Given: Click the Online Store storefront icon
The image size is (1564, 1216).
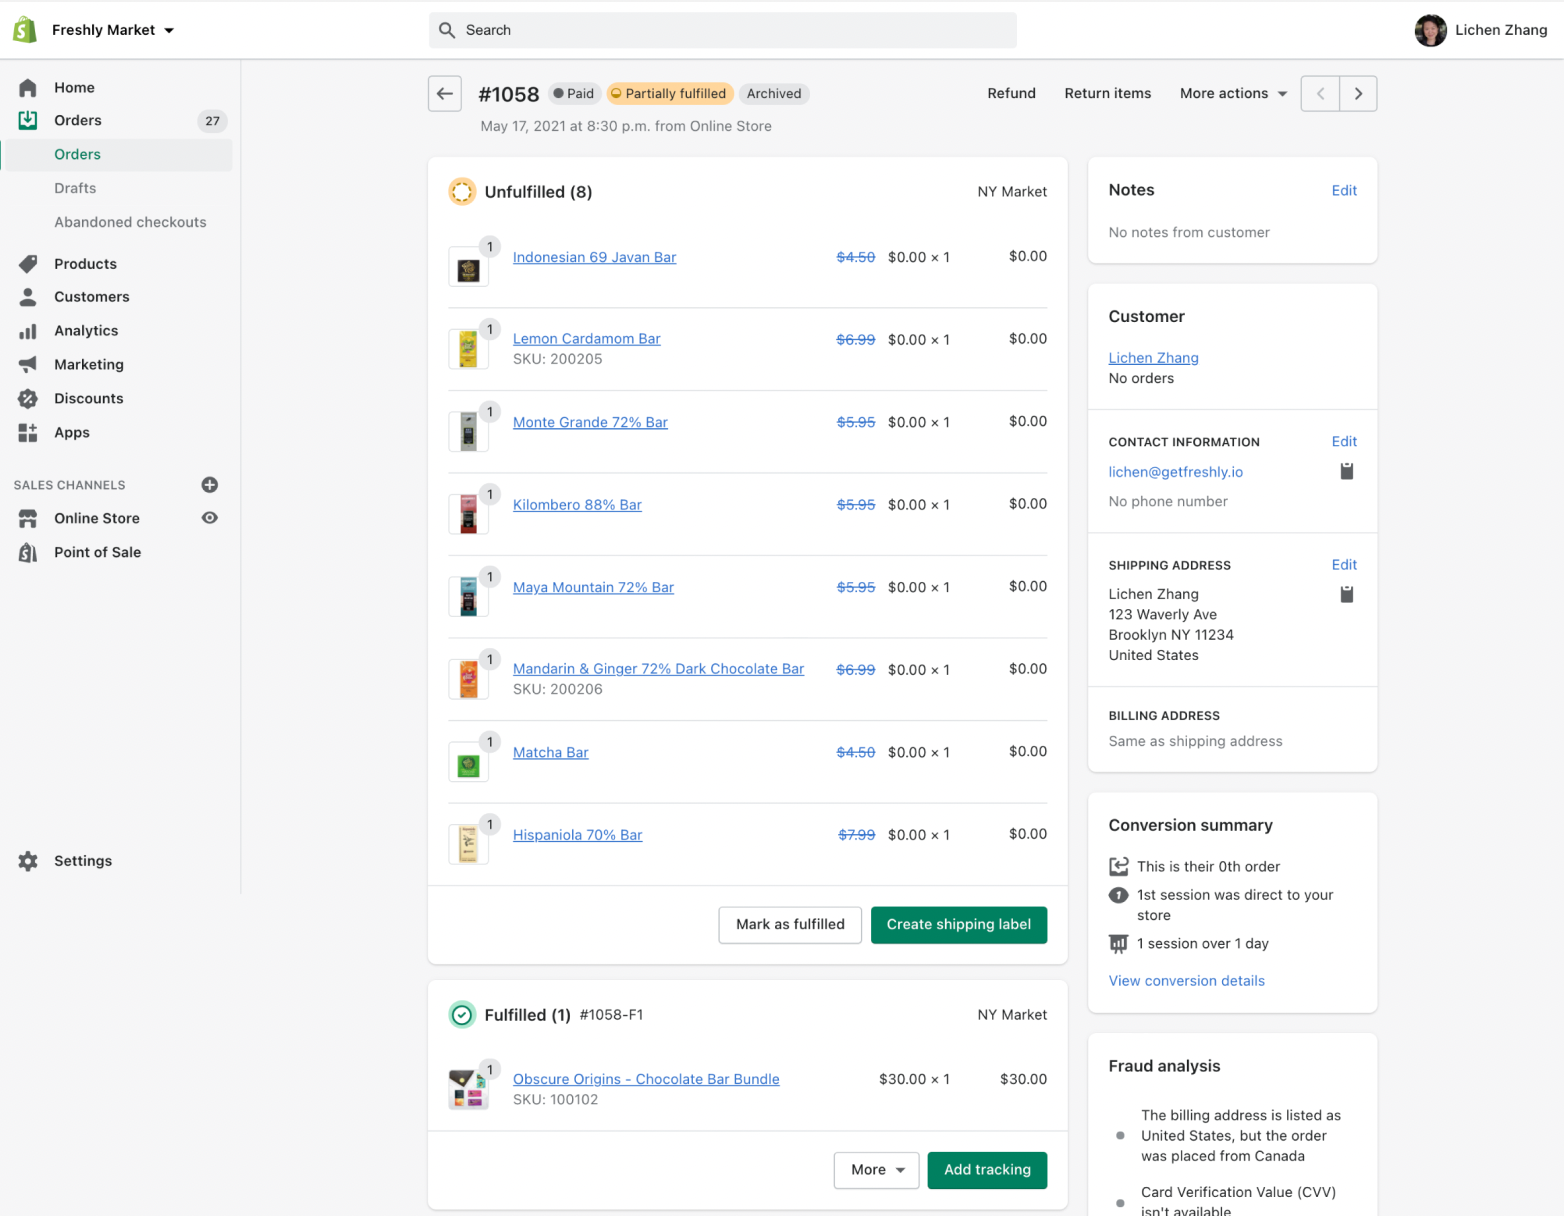Looking at the screenshot, I should (x=28, y=519).
